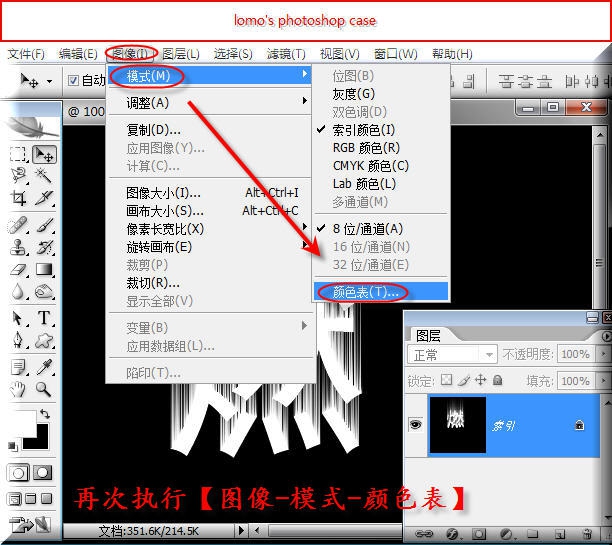Screen dimensions: 612x545
Task: Open the 图层(L) menu
Action: pos(181,53)
